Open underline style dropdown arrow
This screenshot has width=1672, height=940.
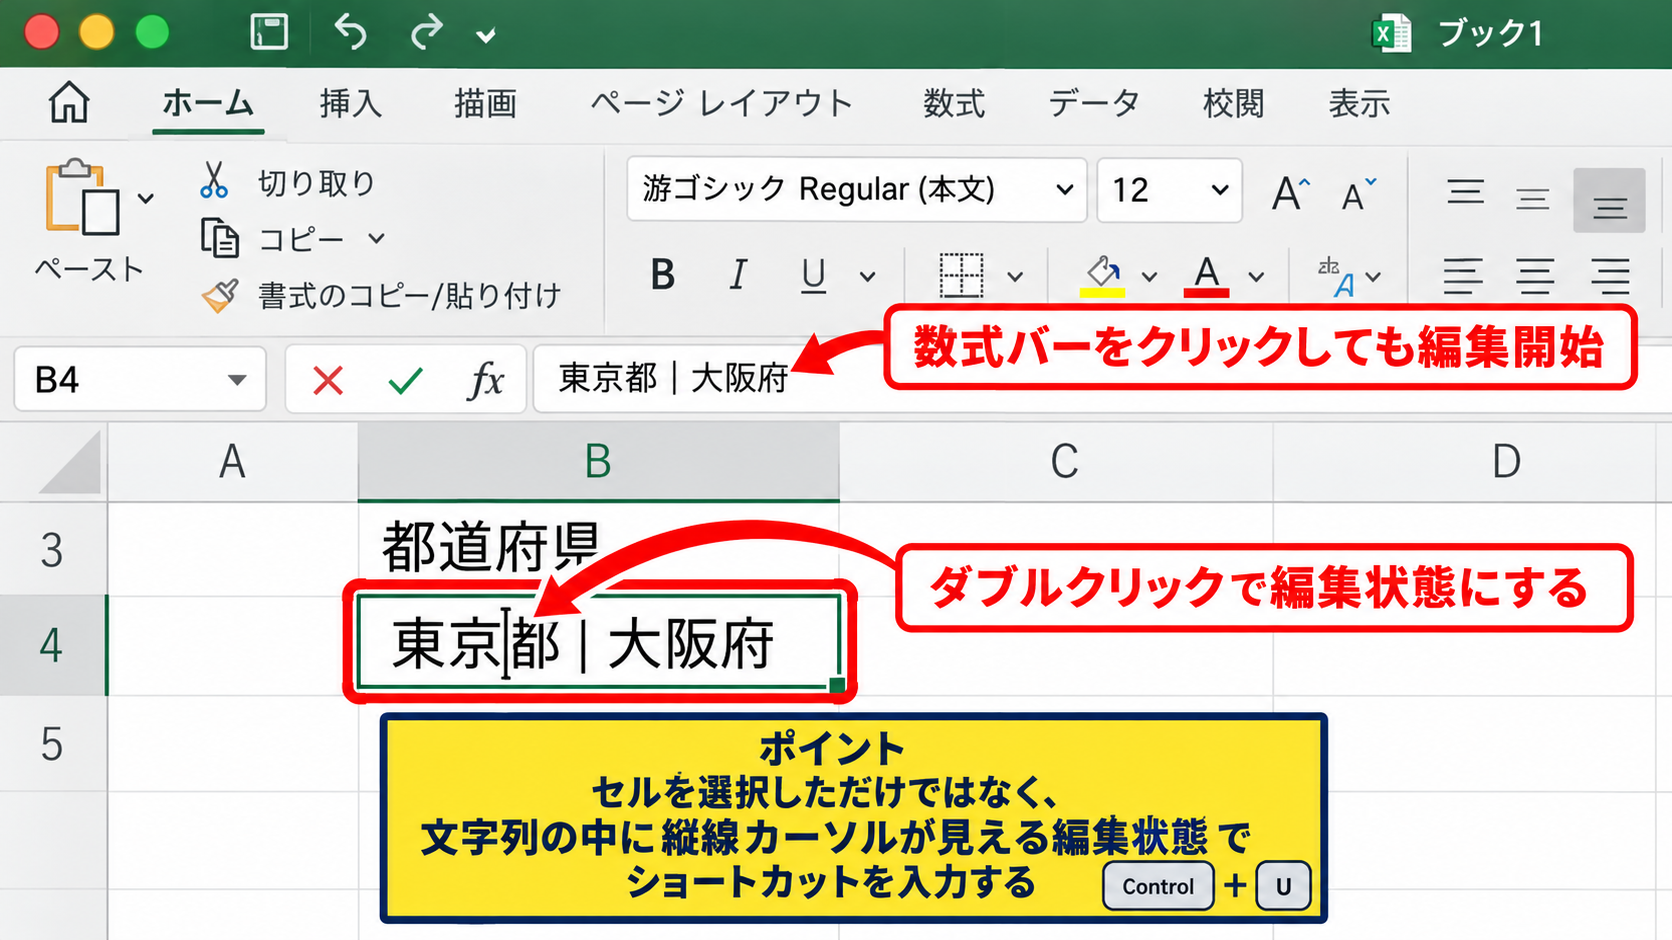[868, 277]
